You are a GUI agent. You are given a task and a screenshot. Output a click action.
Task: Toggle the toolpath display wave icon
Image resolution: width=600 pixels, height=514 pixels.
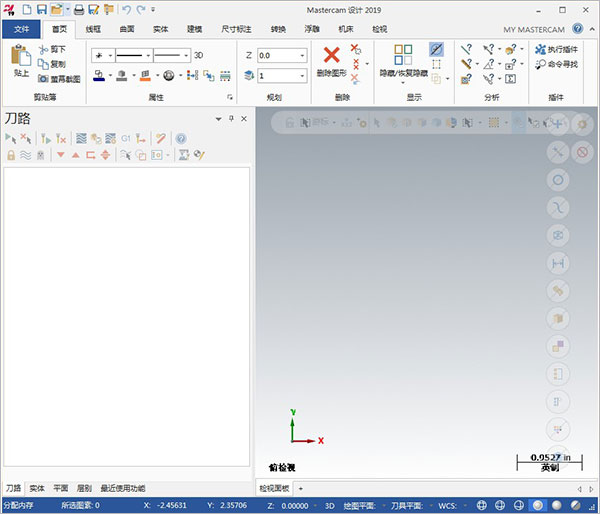coord(26,155)
